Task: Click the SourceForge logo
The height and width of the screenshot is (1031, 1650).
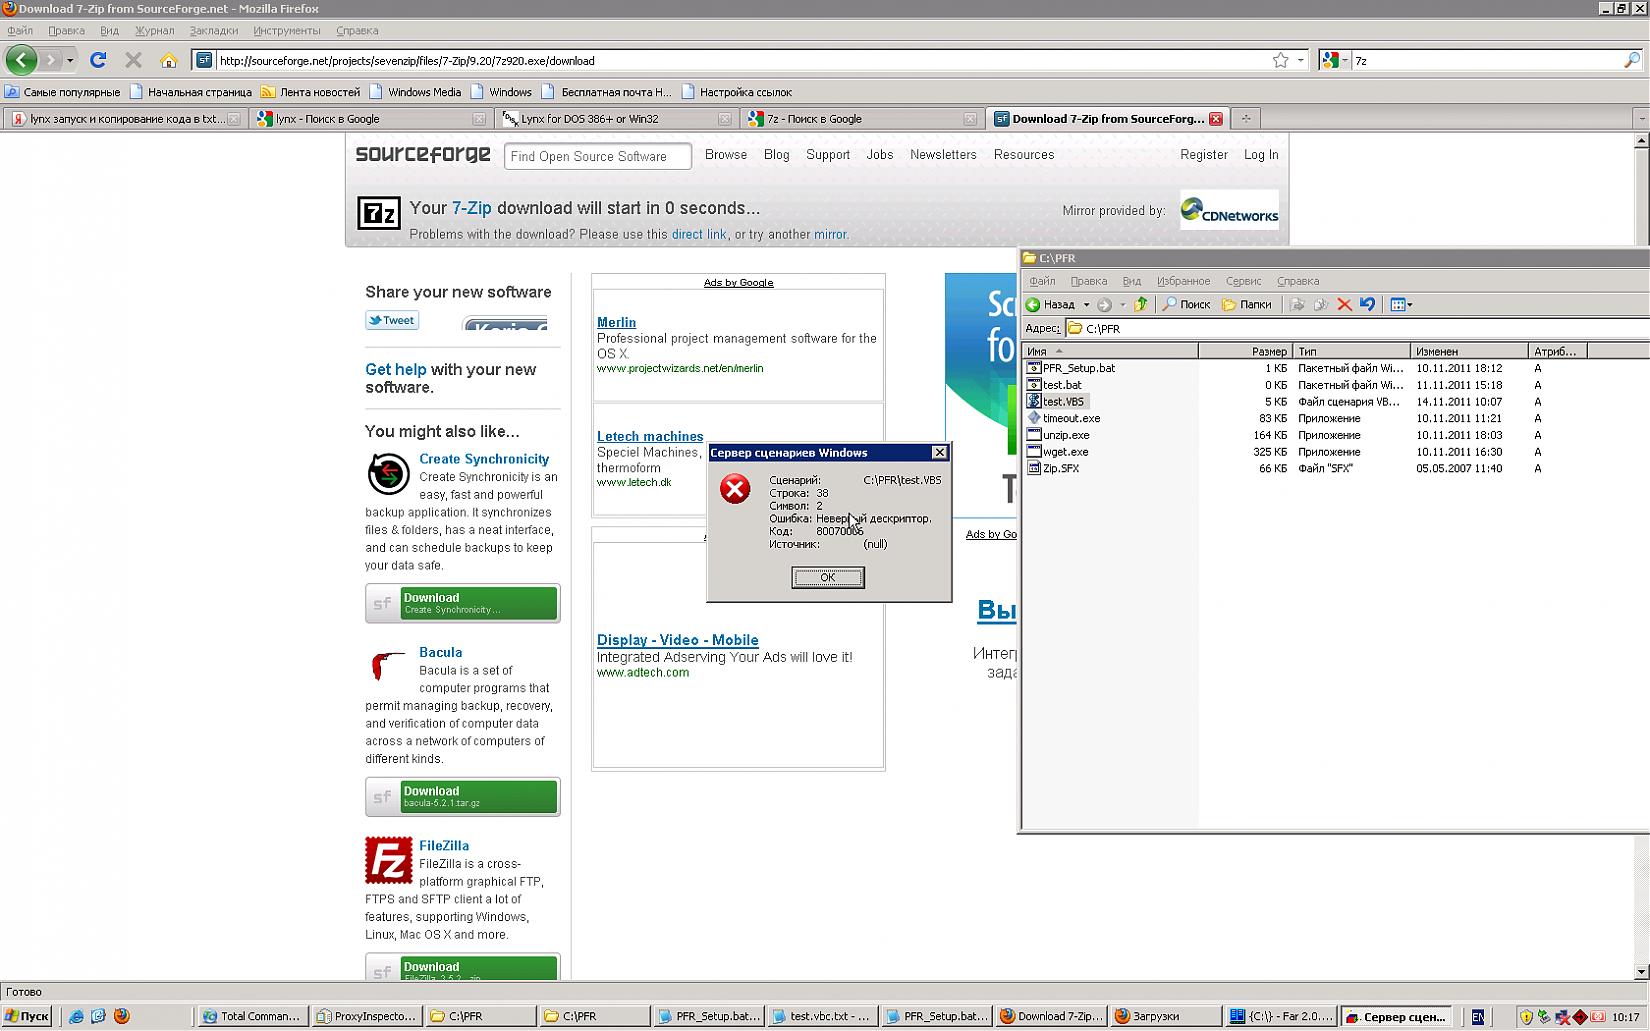Action: [x=423, y=154]
